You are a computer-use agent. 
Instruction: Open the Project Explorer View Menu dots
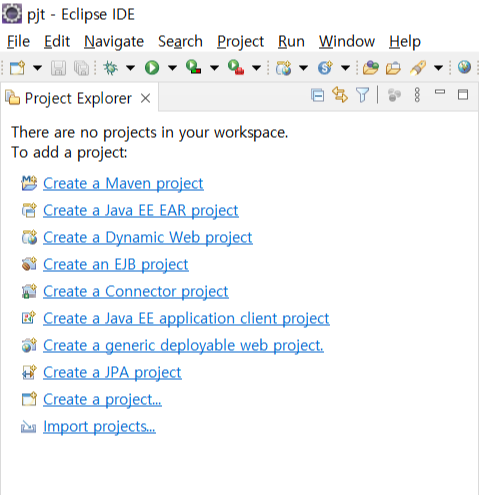(417, 95)
